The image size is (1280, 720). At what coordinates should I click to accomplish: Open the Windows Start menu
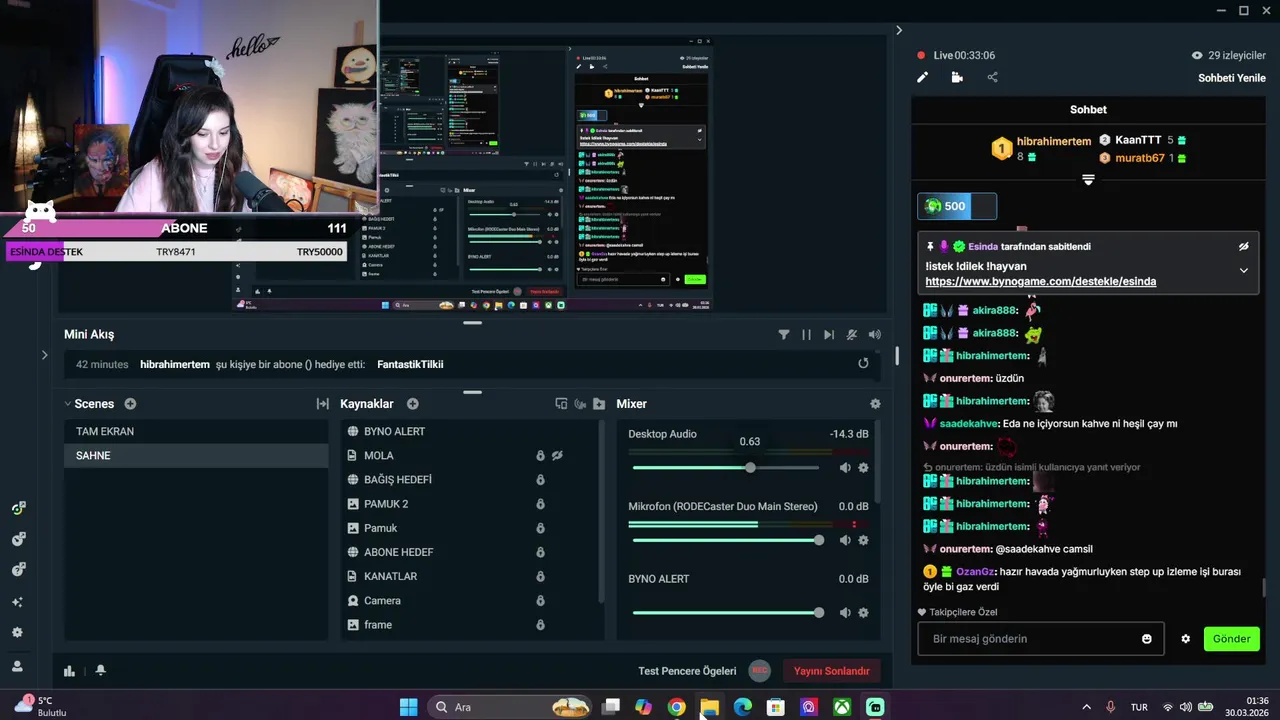pos(409,707)
